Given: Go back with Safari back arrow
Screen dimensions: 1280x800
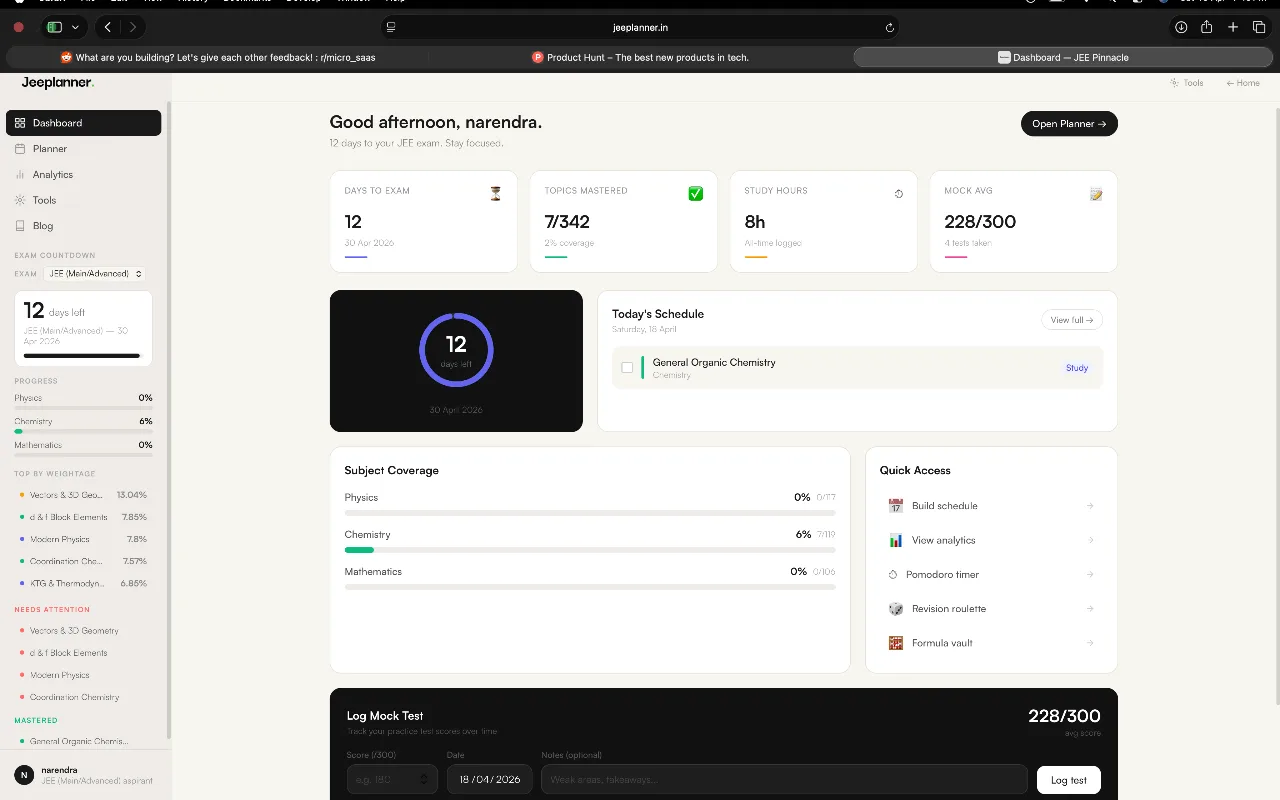Looking at the screenshot, I should click(108, 27).
